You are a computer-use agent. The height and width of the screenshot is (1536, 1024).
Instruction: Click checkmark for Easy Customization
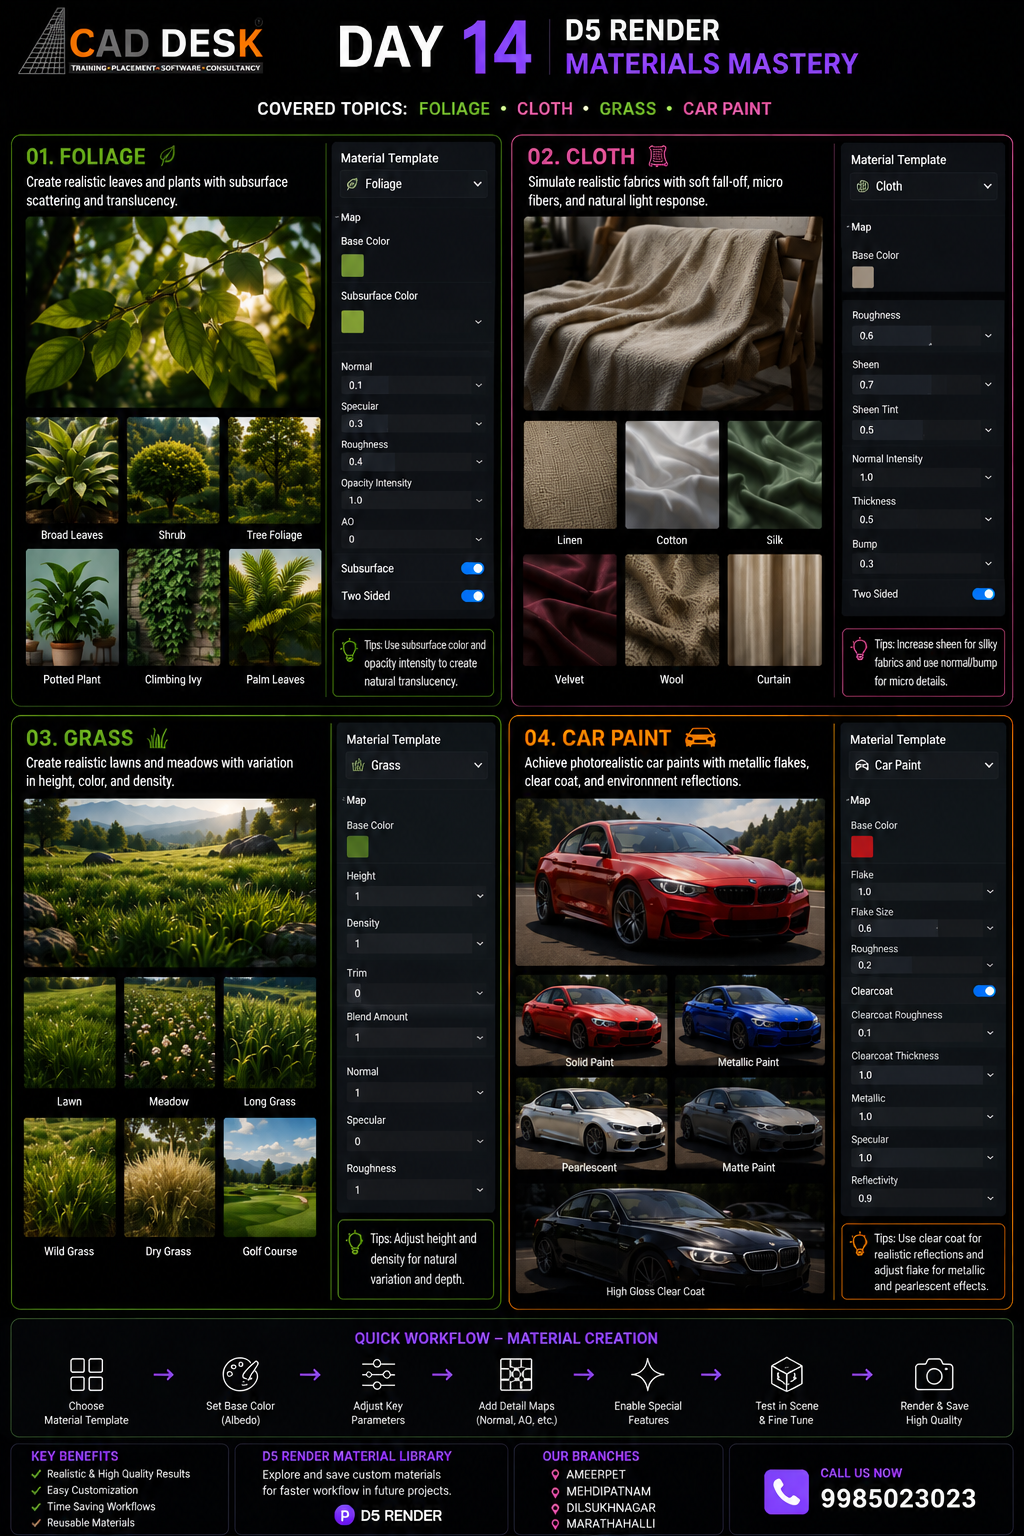(x=37, y=1490)
